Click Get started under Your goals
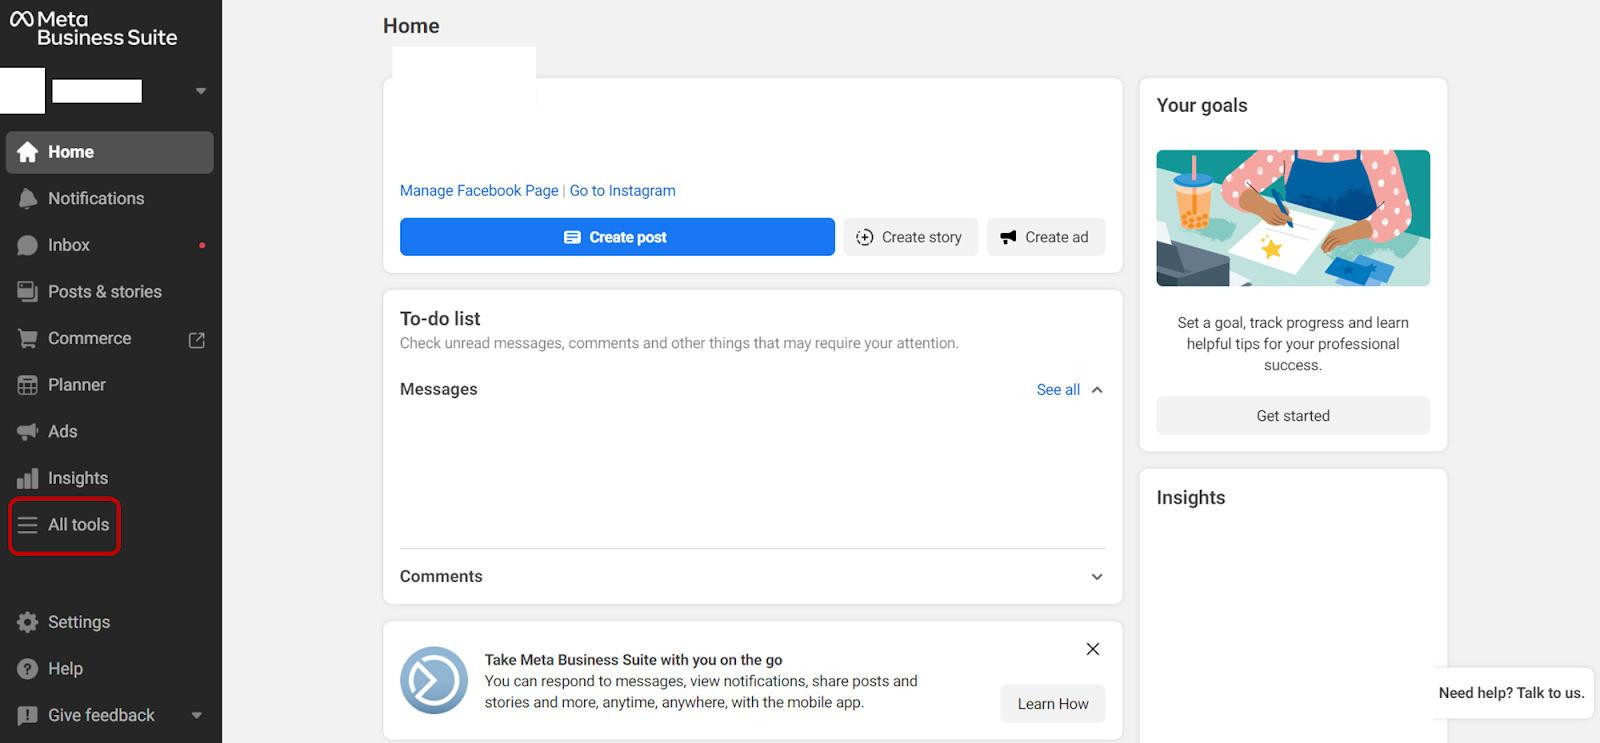Image resolution: width=1600 pixels, height=743 pixels. pos(1293,416)
